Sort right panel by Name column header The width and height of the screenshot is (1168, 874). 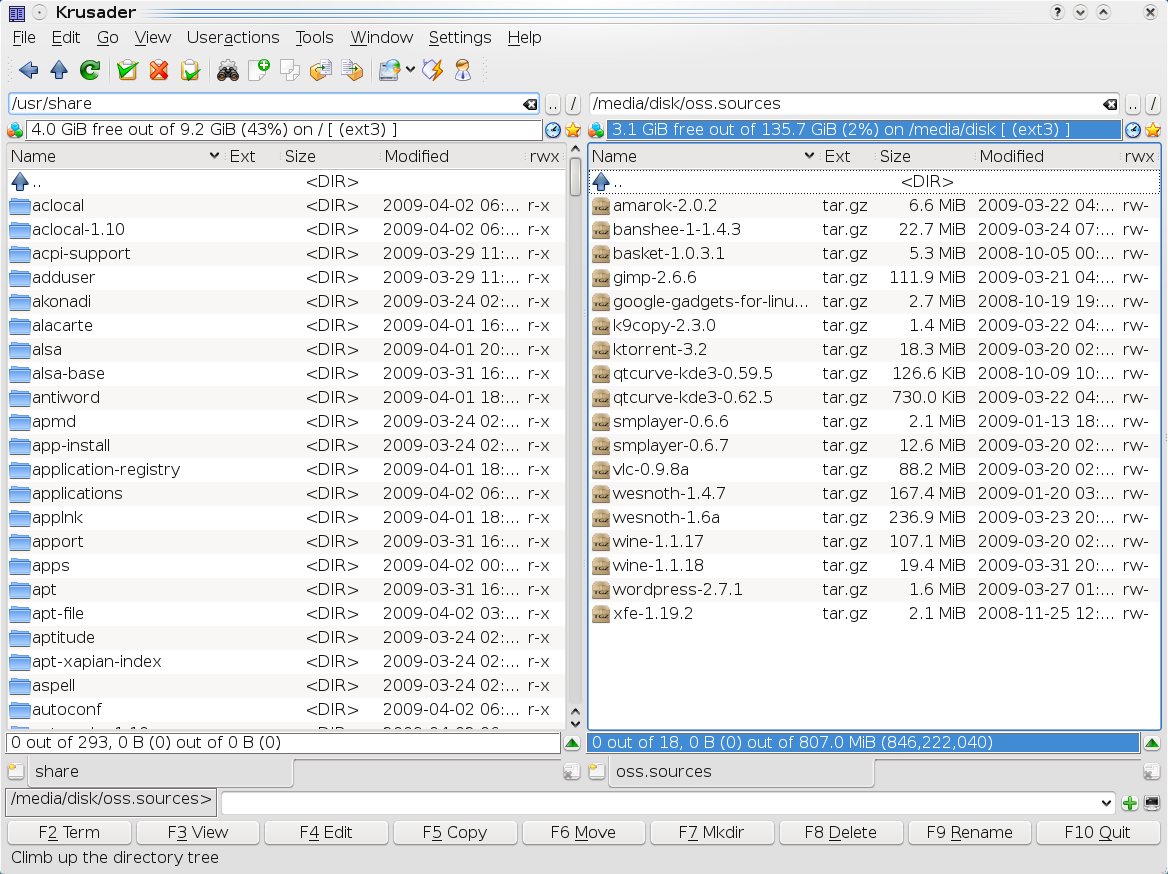702,156
